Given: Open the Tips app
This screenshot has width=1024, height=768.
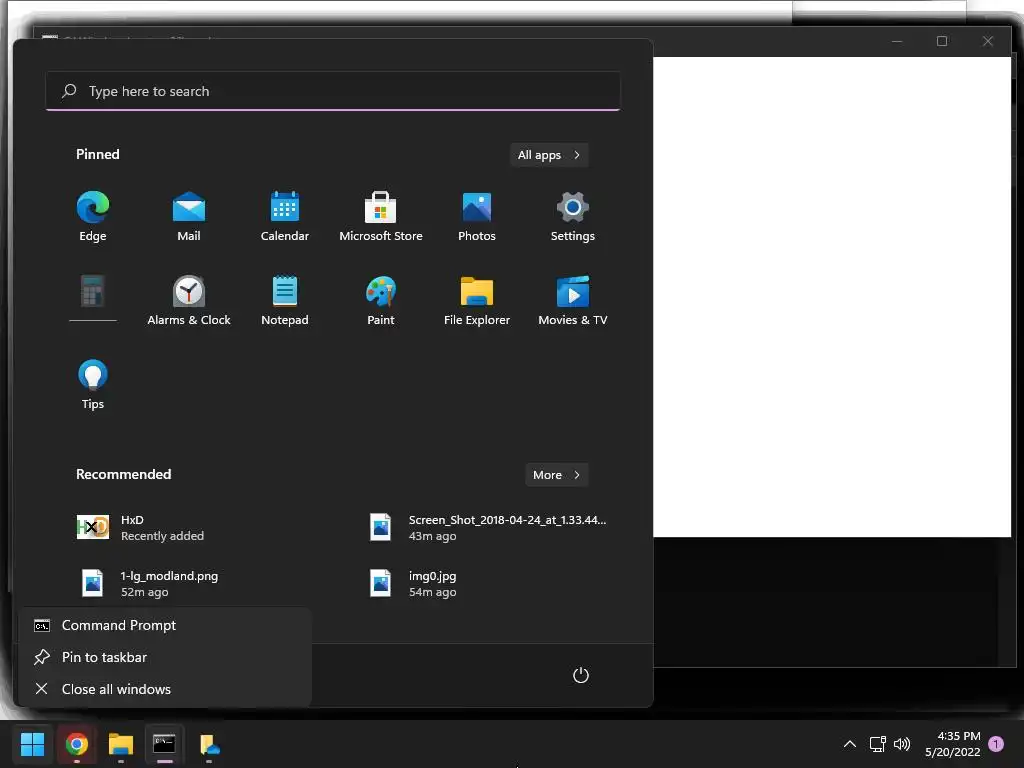Looking at the screenshot, I should coord(93,385).
